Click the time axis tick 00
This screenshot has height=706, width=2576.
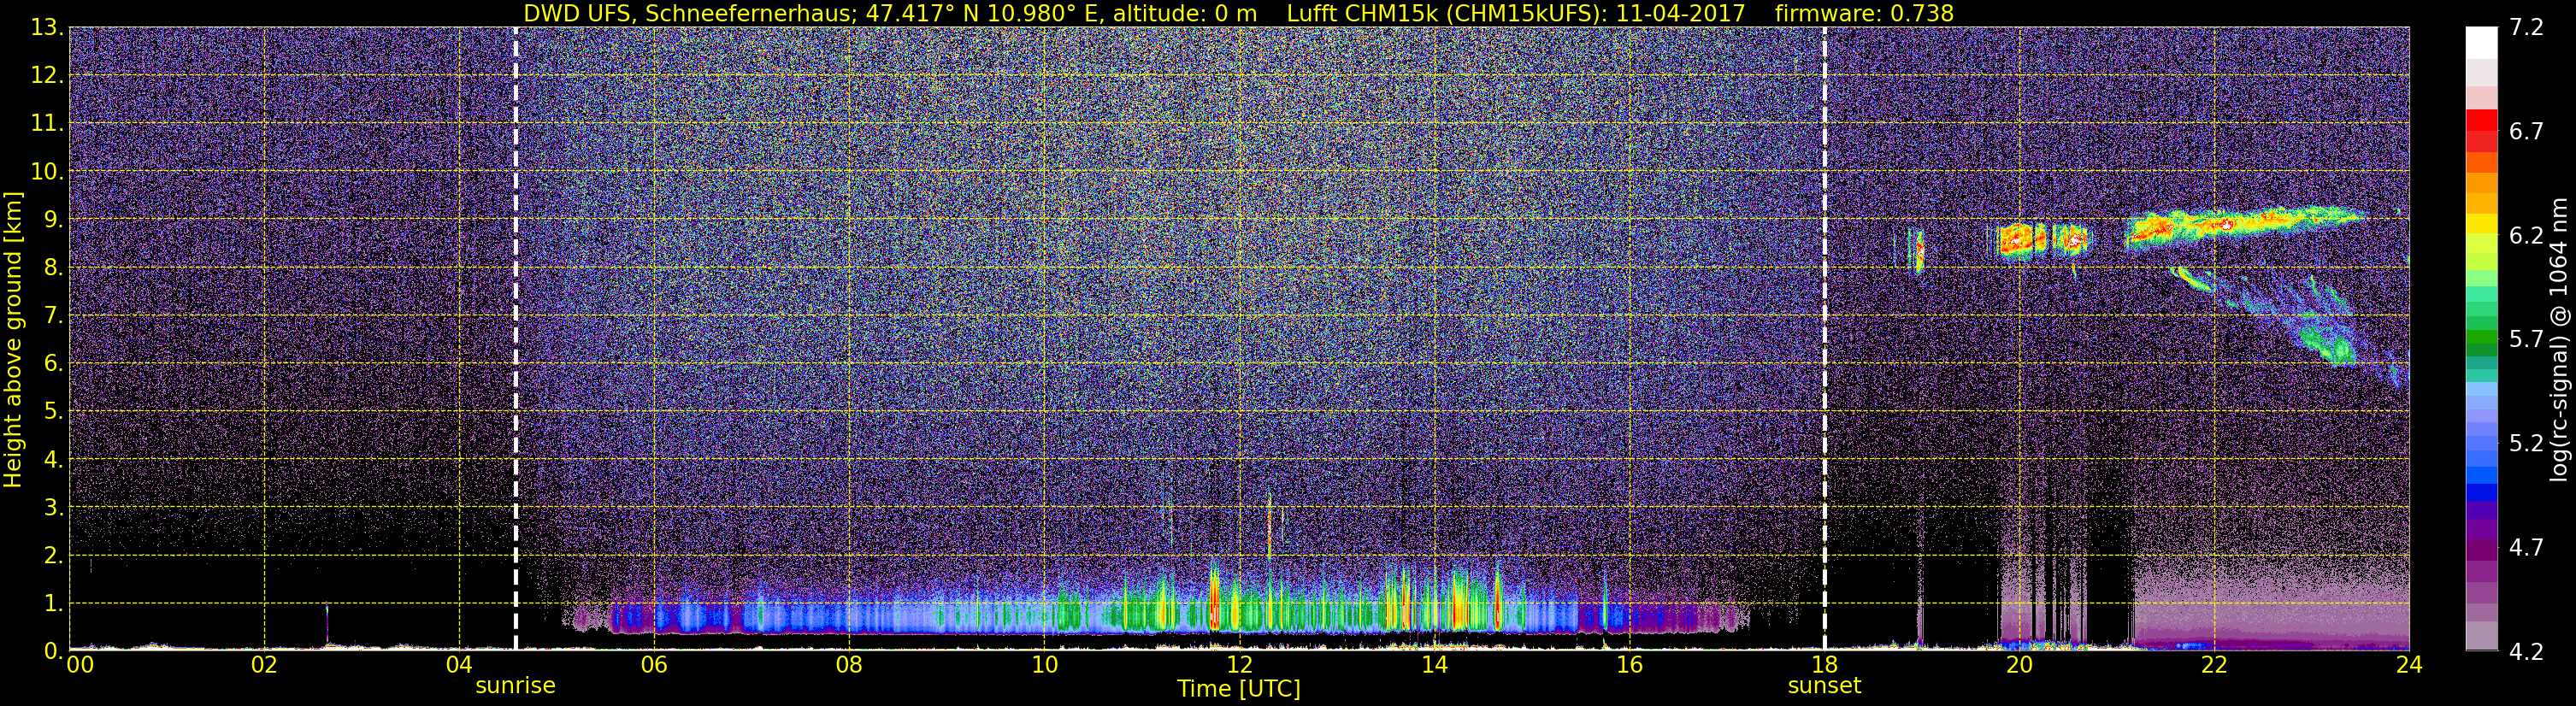[x=79, y=665]
